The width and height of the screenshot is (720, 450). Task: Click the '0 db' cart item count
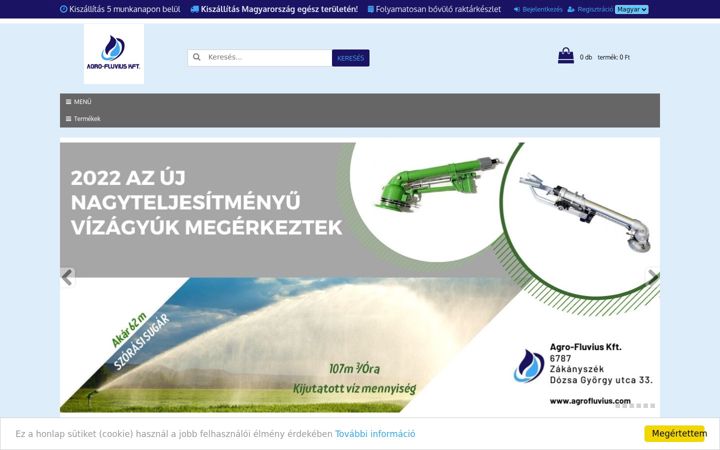[585, 57]
